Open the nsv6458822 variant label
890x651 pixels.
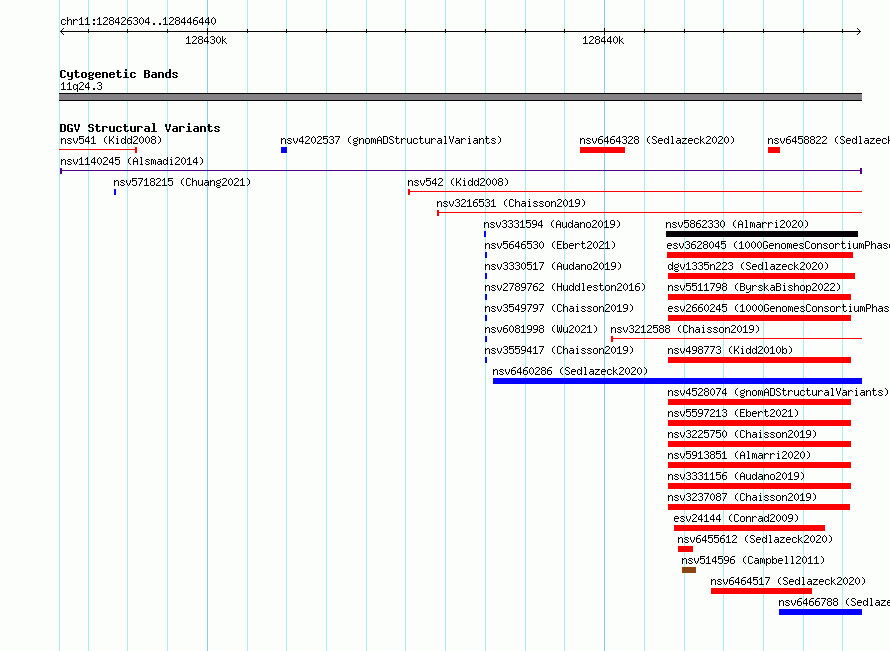click(828, 140)
